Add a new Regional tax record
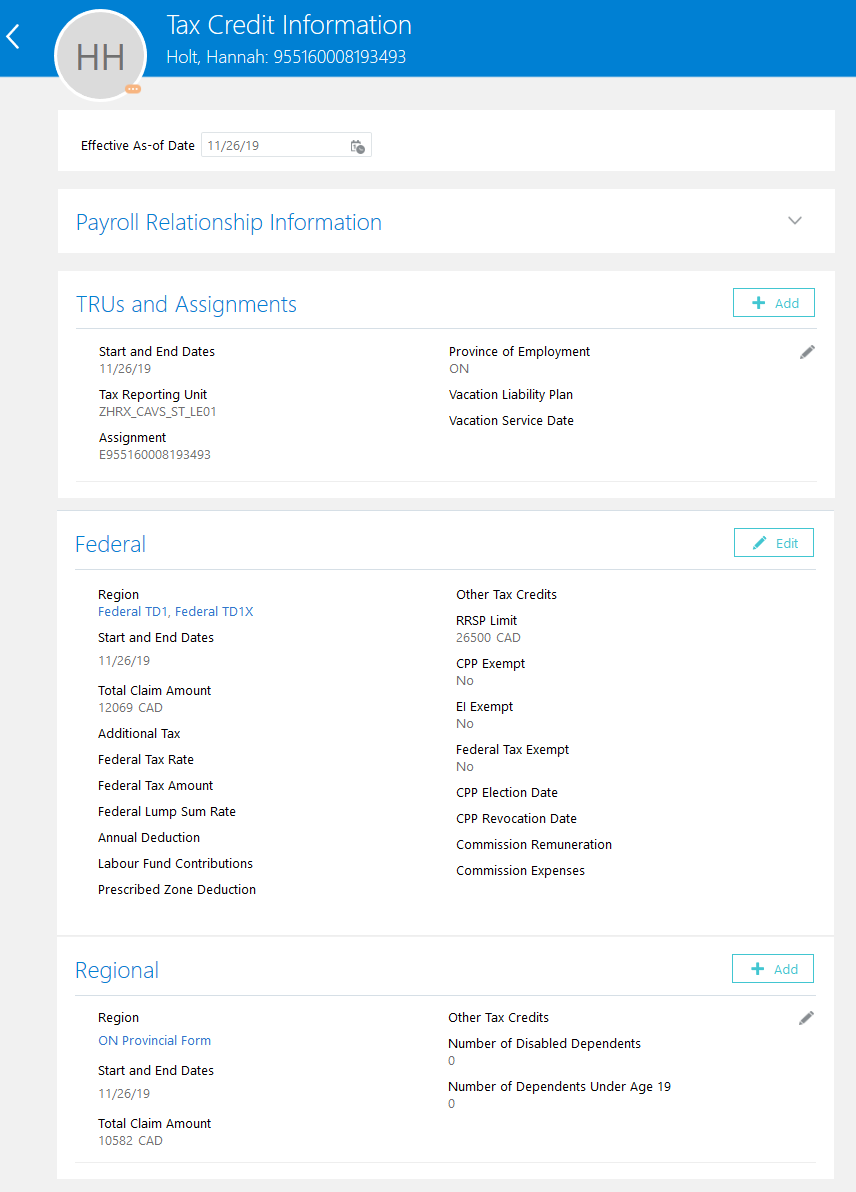 pyautogui.click(x=772, y=969)
